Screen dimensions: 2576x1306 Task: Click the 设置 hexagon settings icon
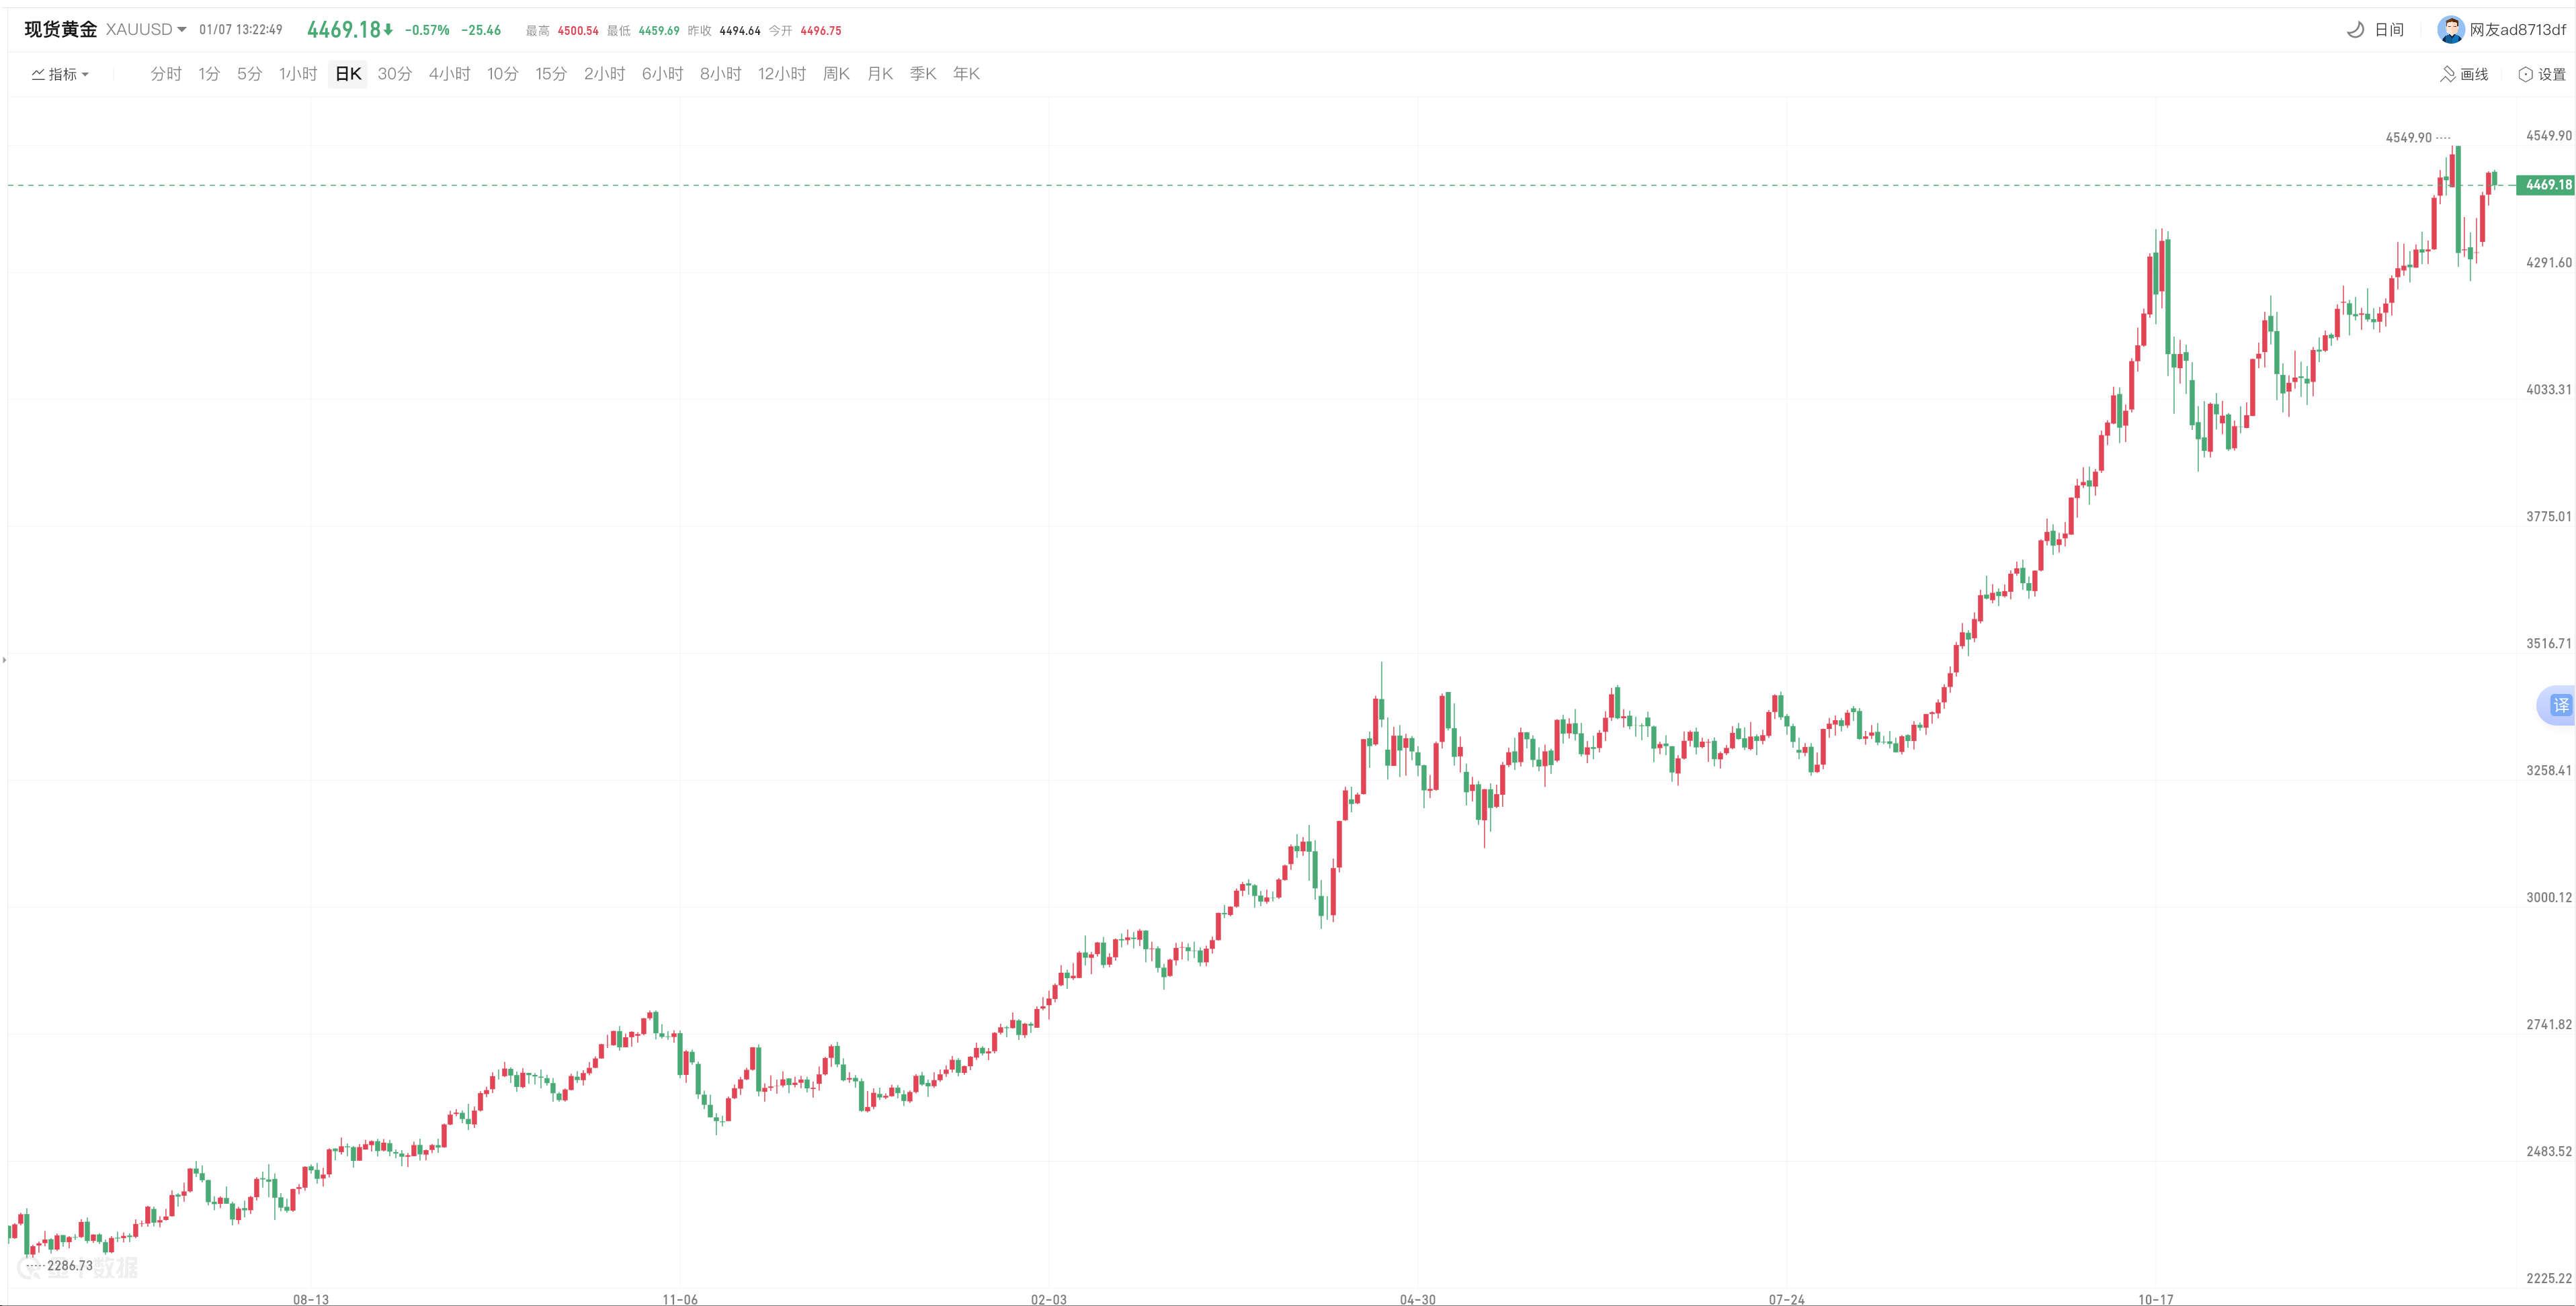click(x=2525, y=74)
